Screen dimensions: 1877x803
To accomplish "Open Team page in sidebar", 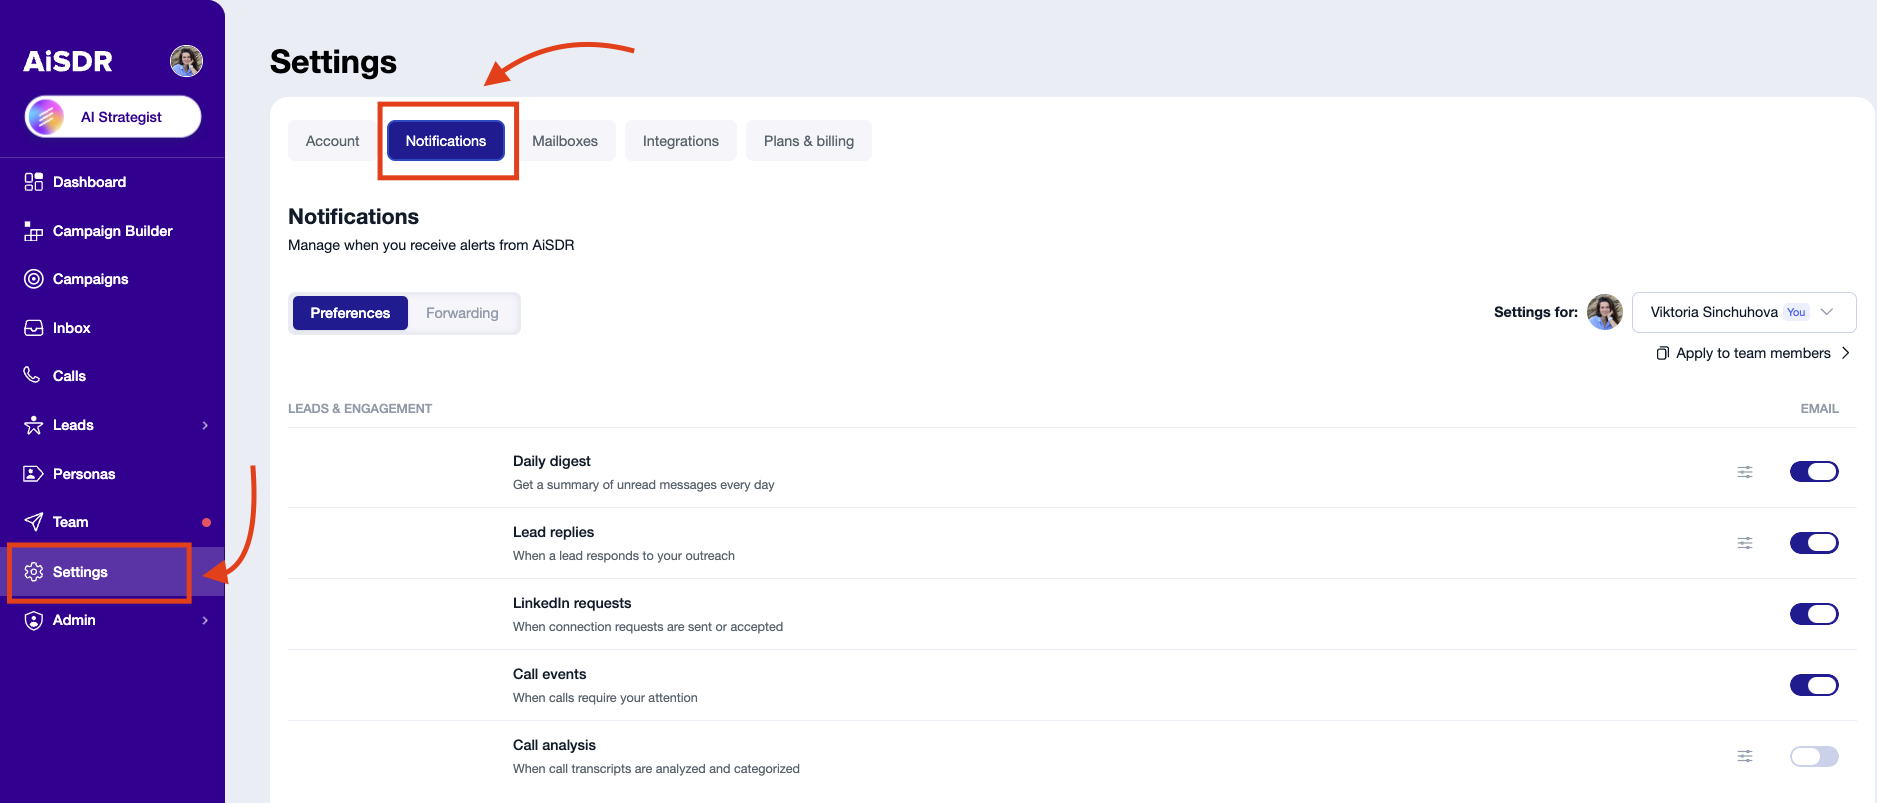I will 70,522.
